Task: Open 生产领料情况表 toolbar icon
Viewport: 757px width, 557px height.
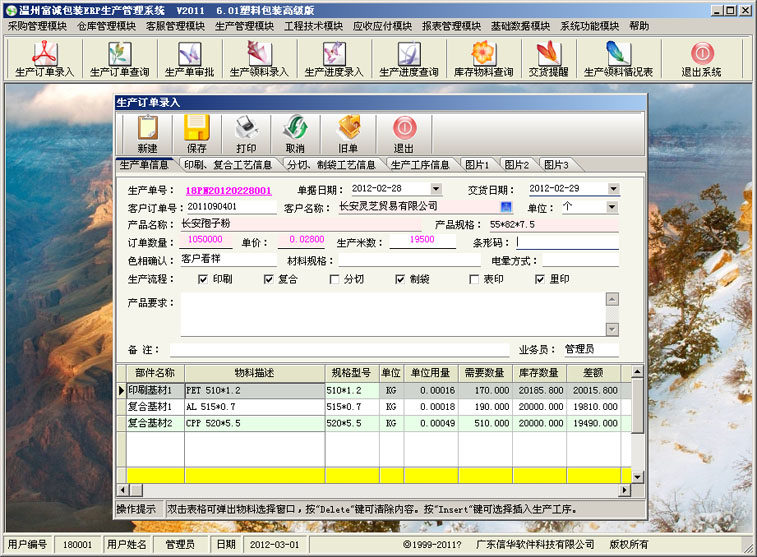Action: click(x=618, y=59)
